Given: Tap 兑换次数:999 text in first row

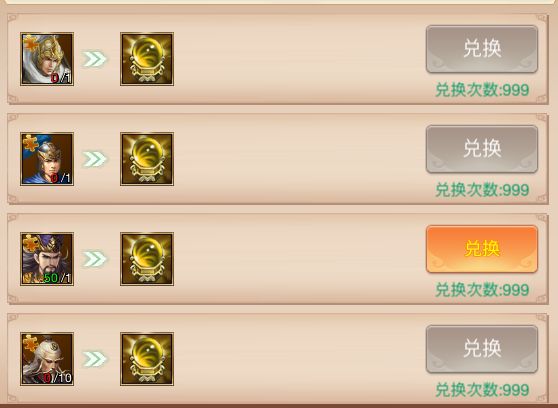Looking at the screenshot, I should click(x=482, y=90).
